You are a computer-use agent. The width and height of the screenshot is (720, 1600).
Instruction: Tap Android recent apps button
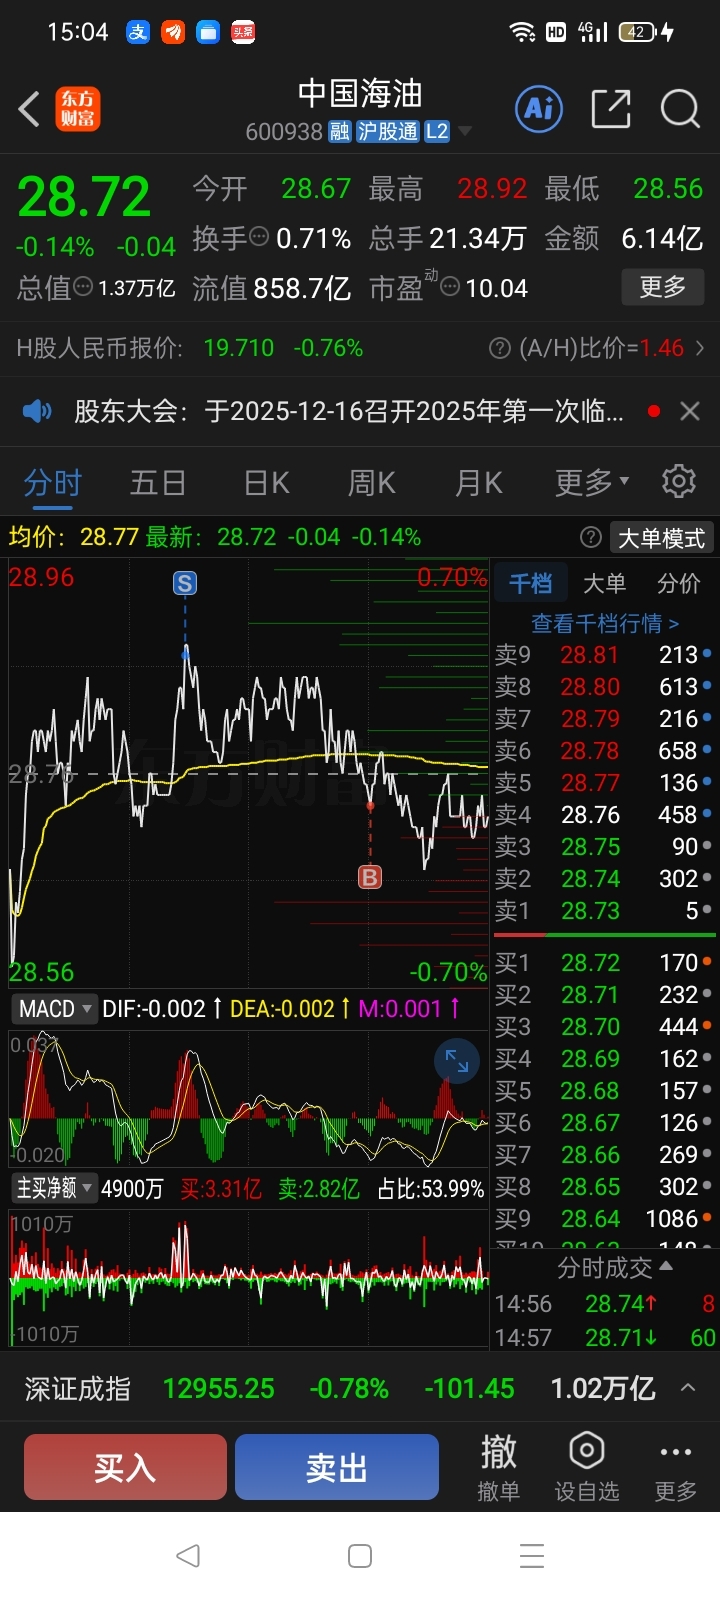click(x=532, y=1555)
